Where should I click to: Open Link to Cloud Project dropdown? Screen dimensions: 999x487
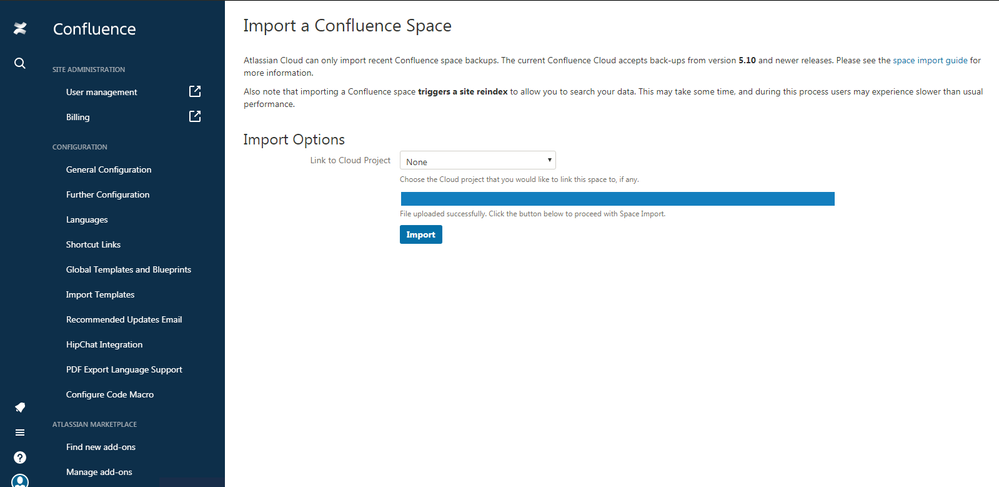coord(478,161)
